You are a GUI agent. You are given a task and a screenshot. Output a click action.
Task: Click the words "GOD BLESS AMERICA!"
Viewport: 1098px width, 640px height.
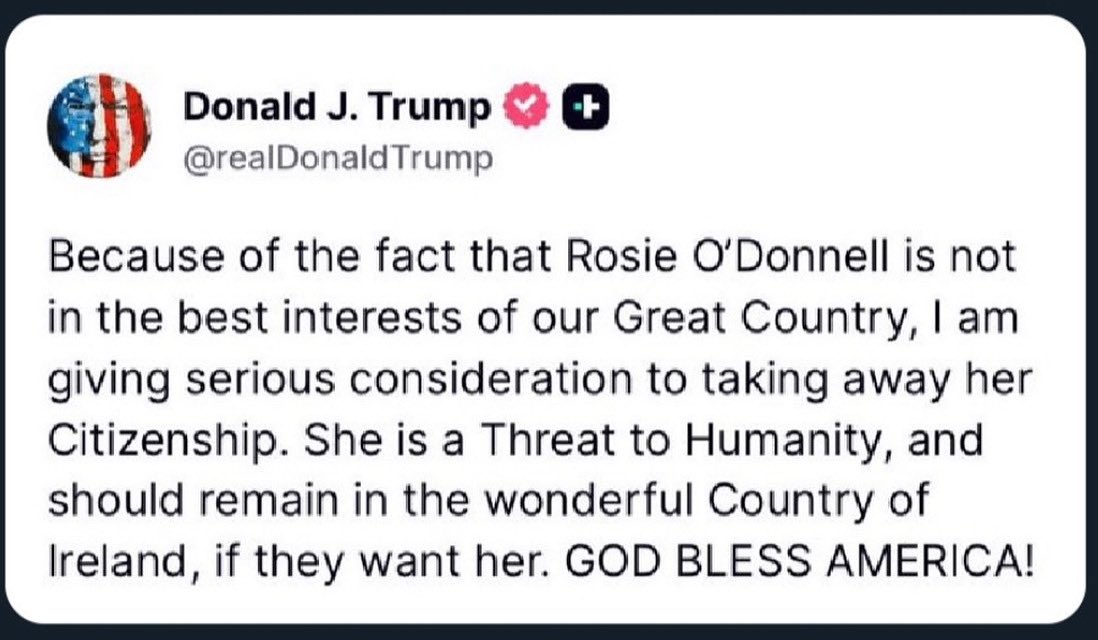(x=799, y=561)
